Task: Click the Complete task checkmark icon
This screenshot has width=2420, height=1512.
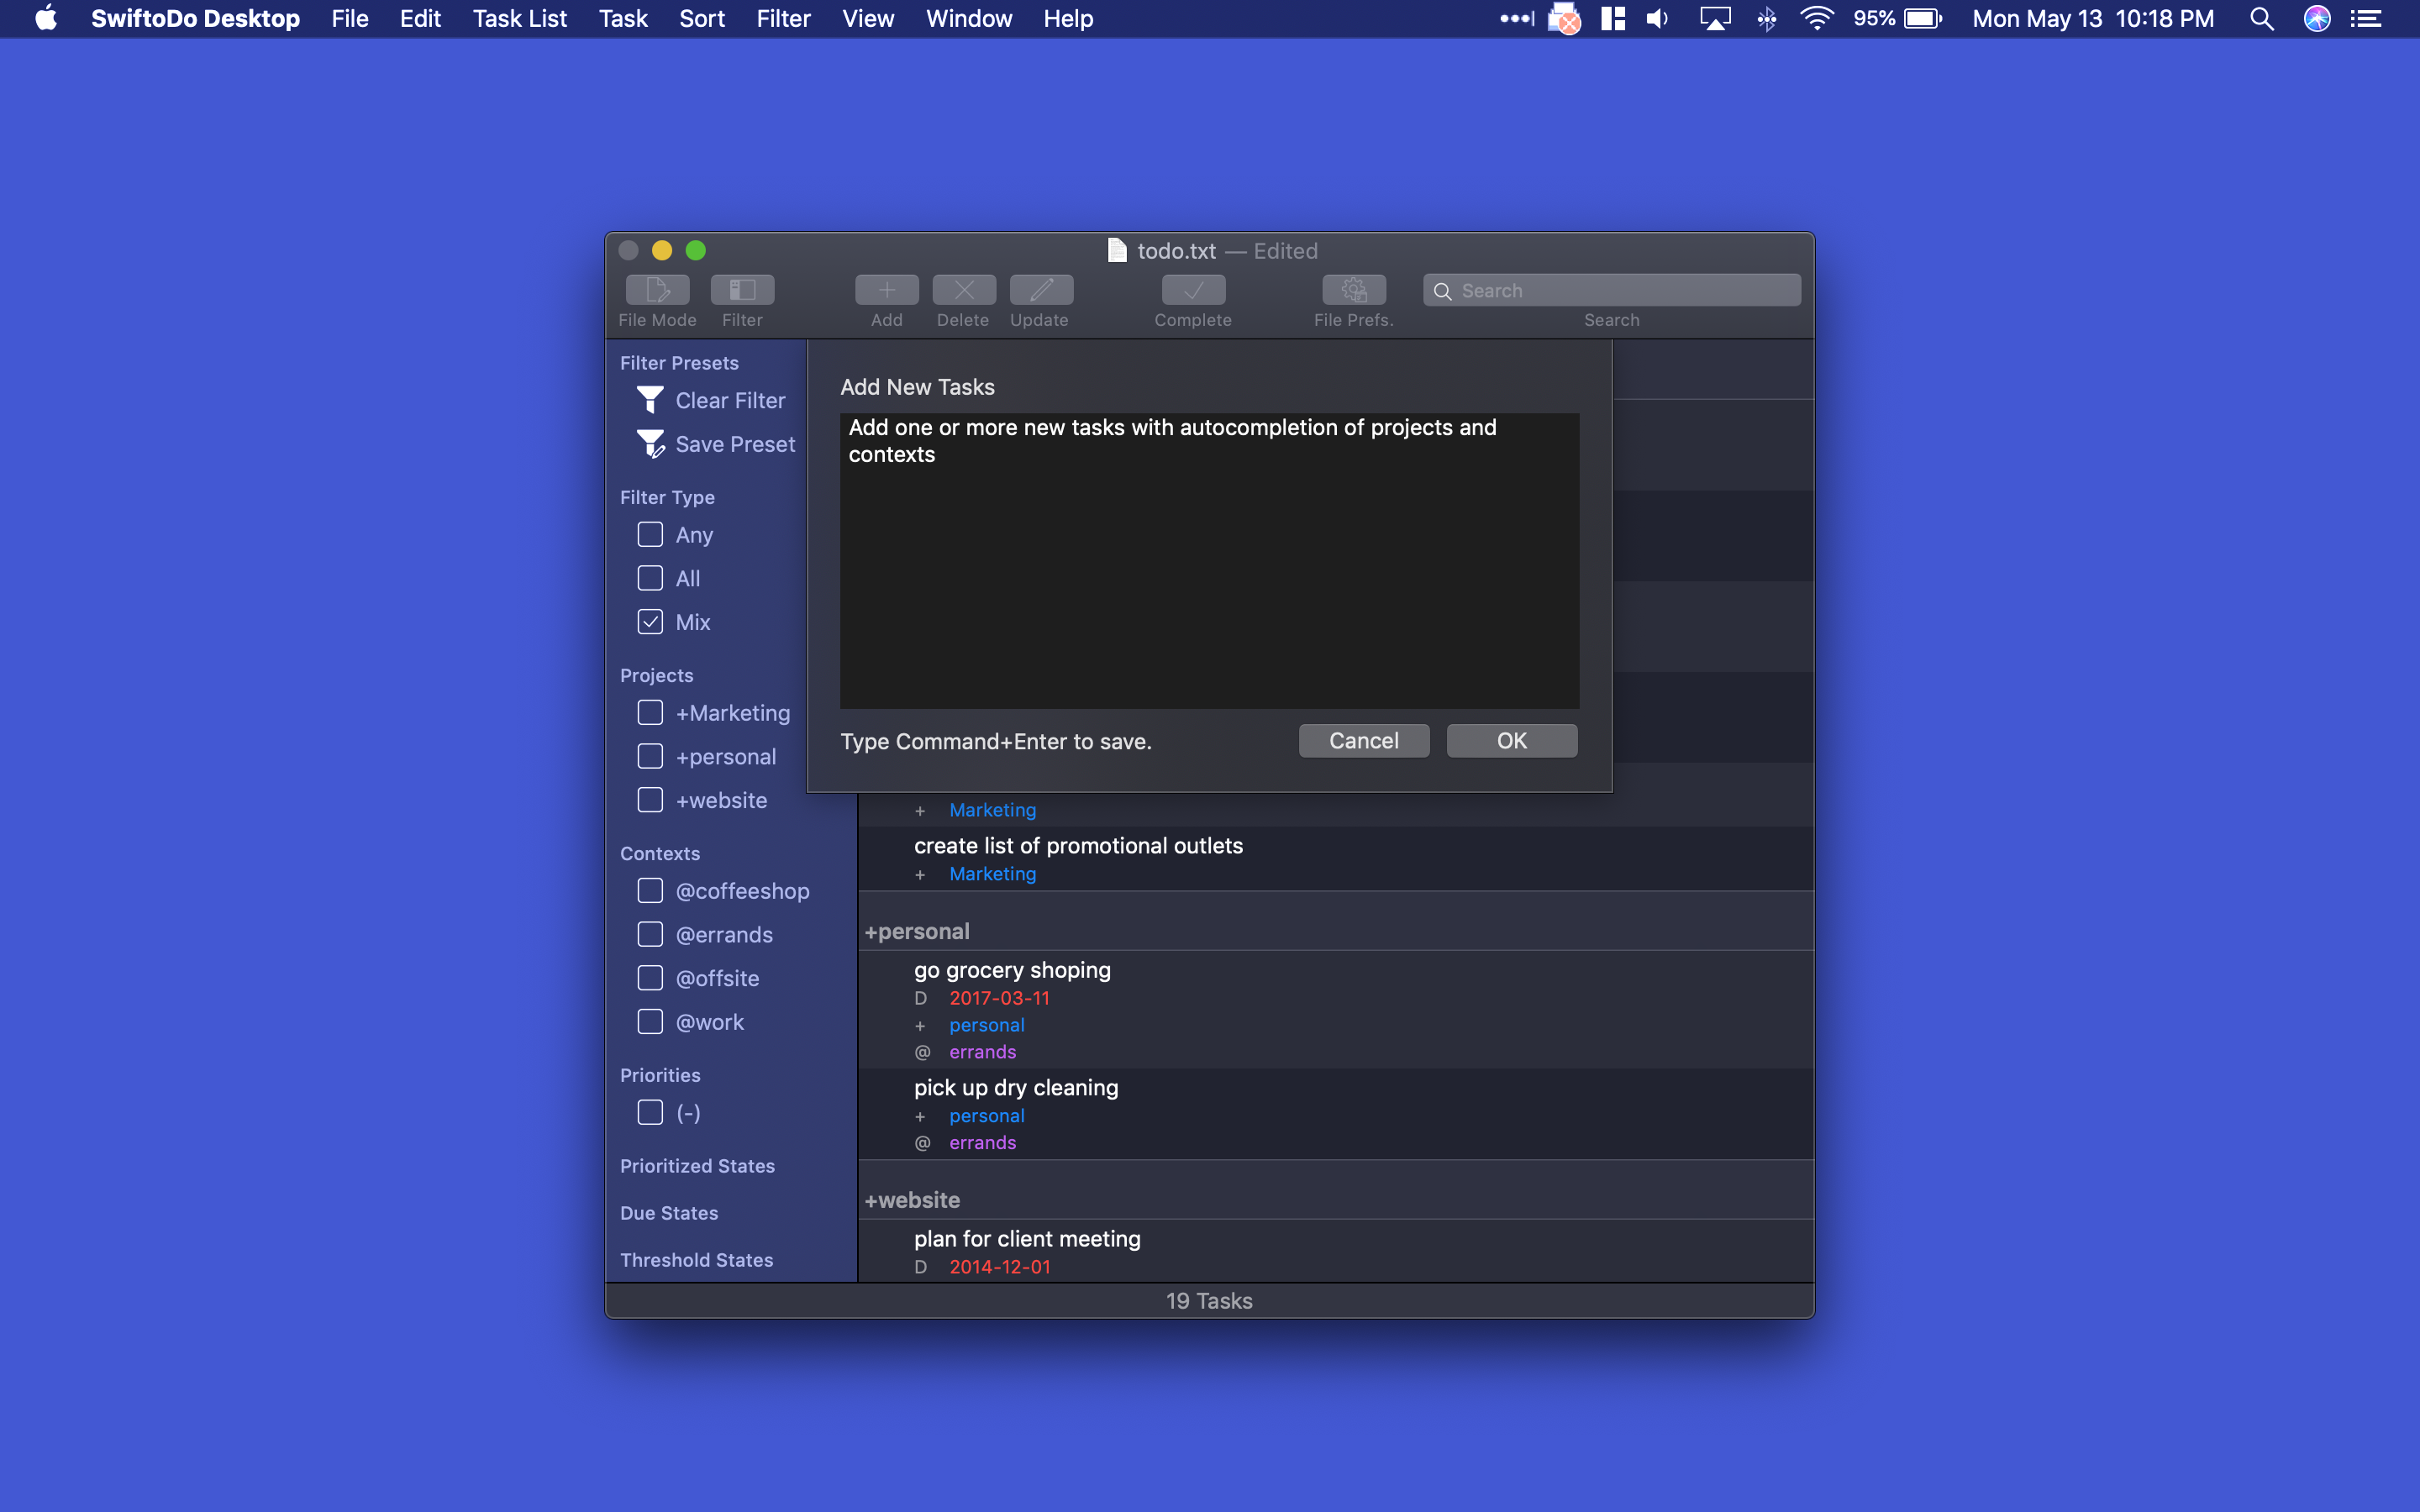Action: 1192,290
